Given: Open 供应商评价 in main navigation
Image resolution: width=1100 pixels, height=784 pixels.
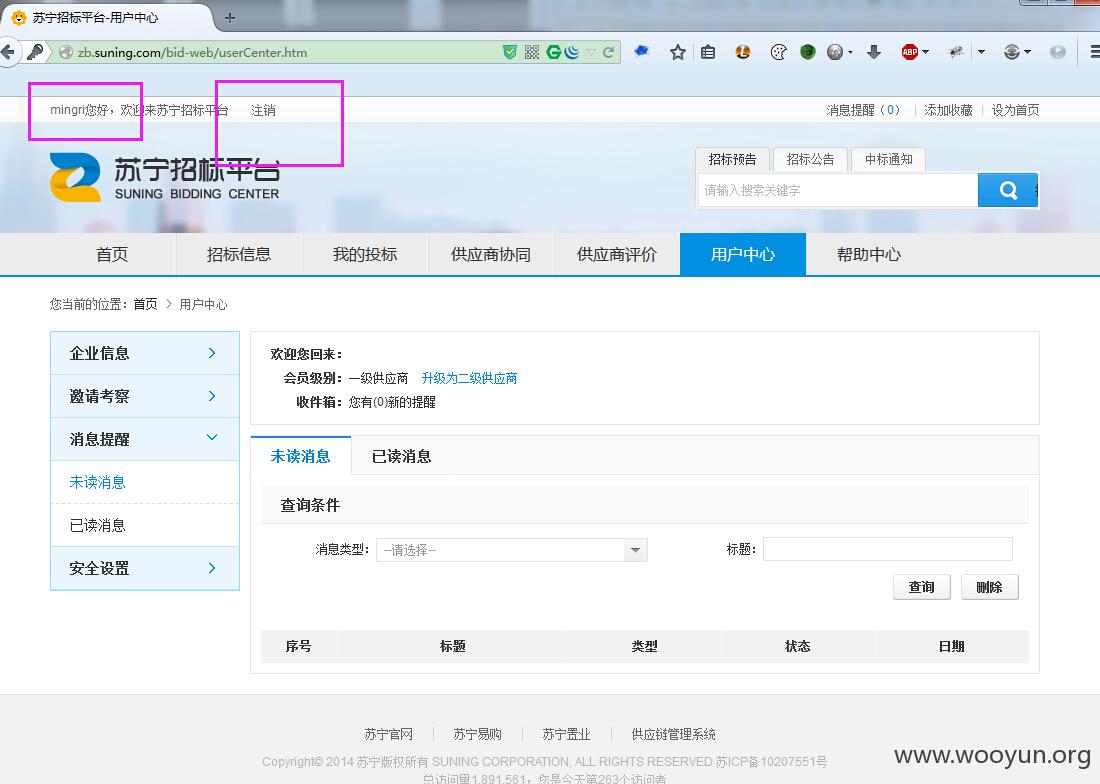Looking at the screenshot, I should tap(617, 255).
